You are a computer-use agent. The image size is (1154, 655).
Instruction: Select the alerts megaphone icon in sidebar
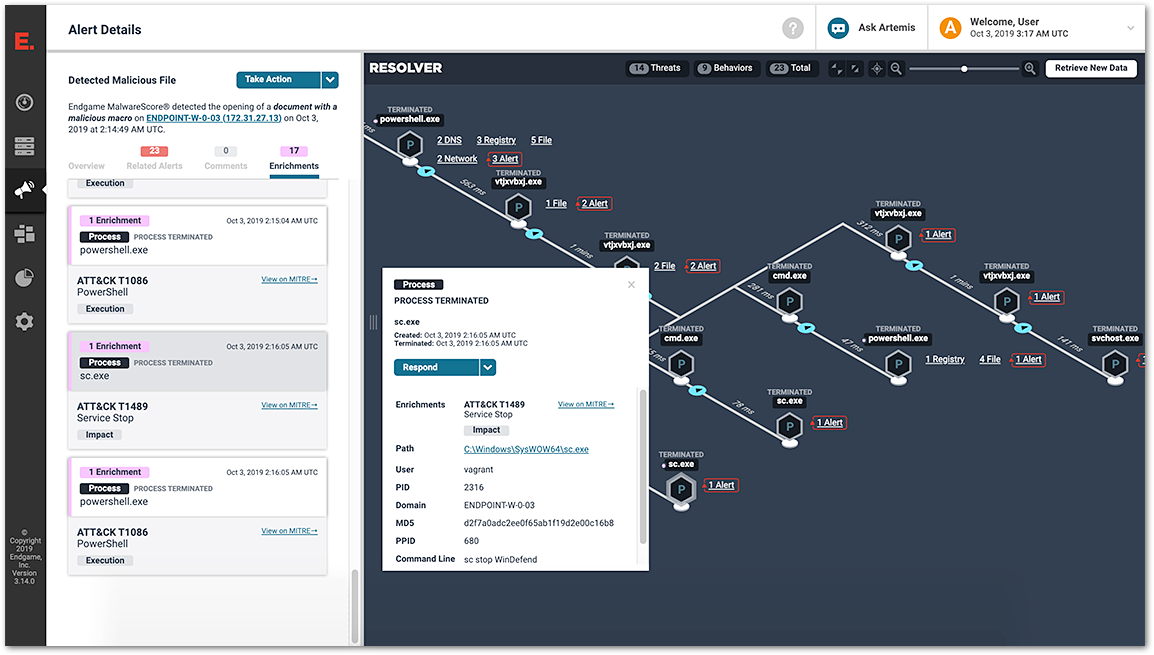tap(24, 189)
